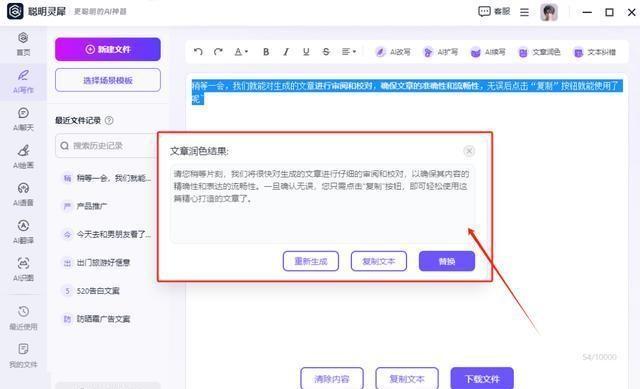Click the 新建文件 button
This screenshot has height=389, width=640.
coord(108,49)
